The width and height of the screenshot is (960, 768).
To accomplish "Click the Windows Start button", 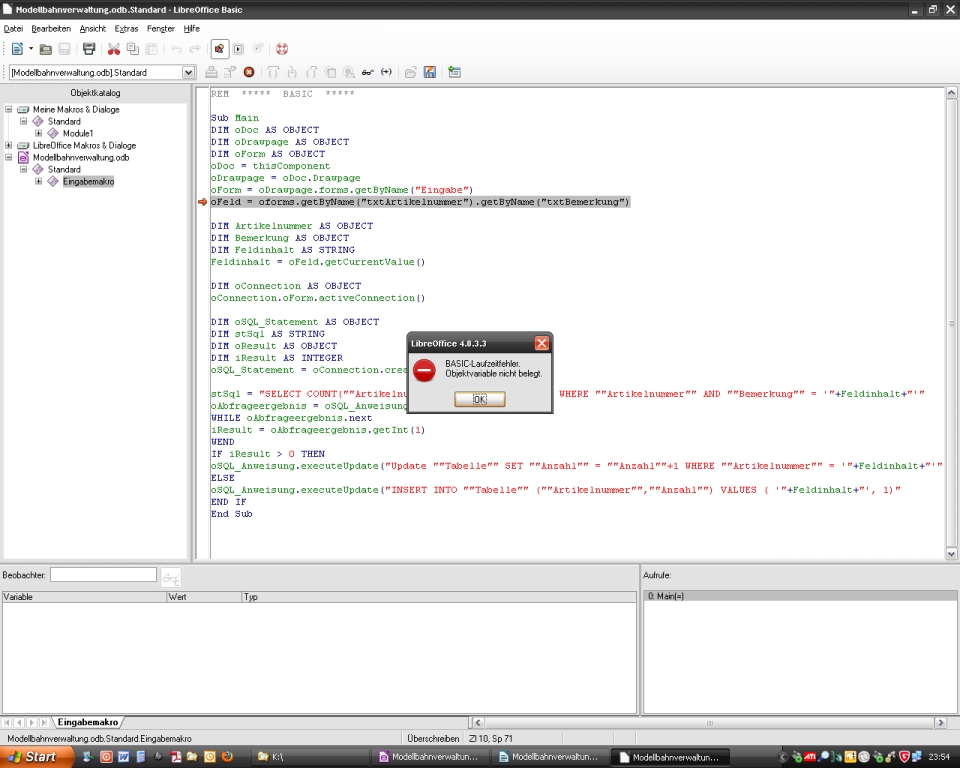I will [x=37, y=757].
